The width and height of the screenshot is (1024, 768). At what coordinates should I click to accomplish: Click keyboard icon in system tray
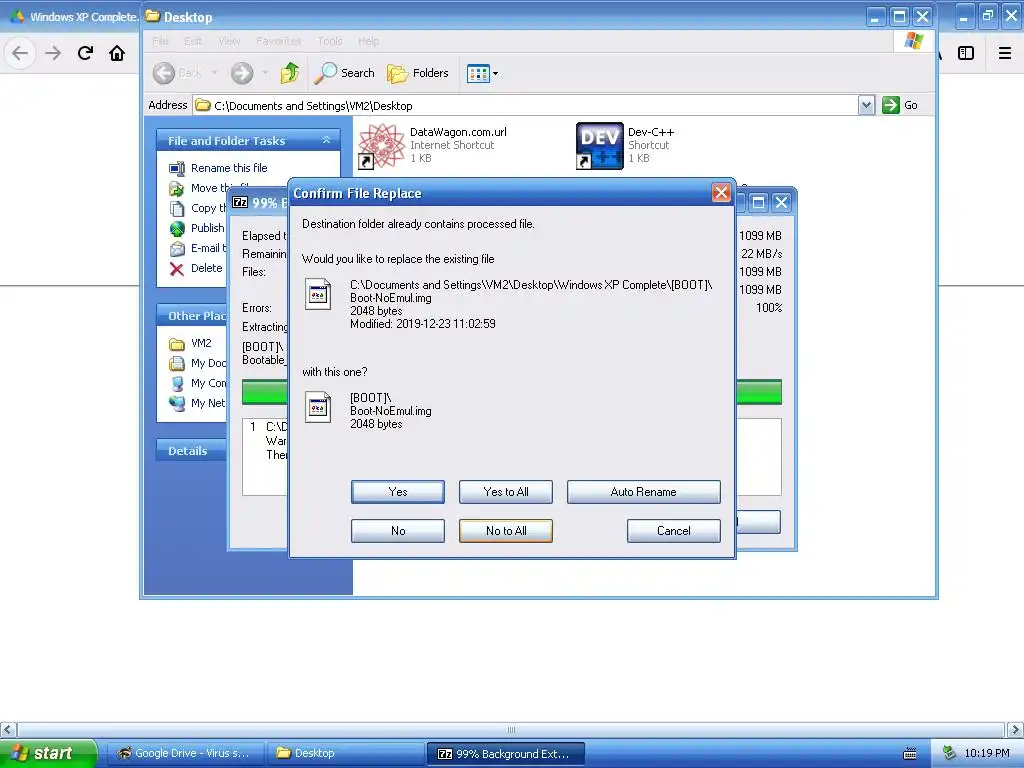(909, 754)
